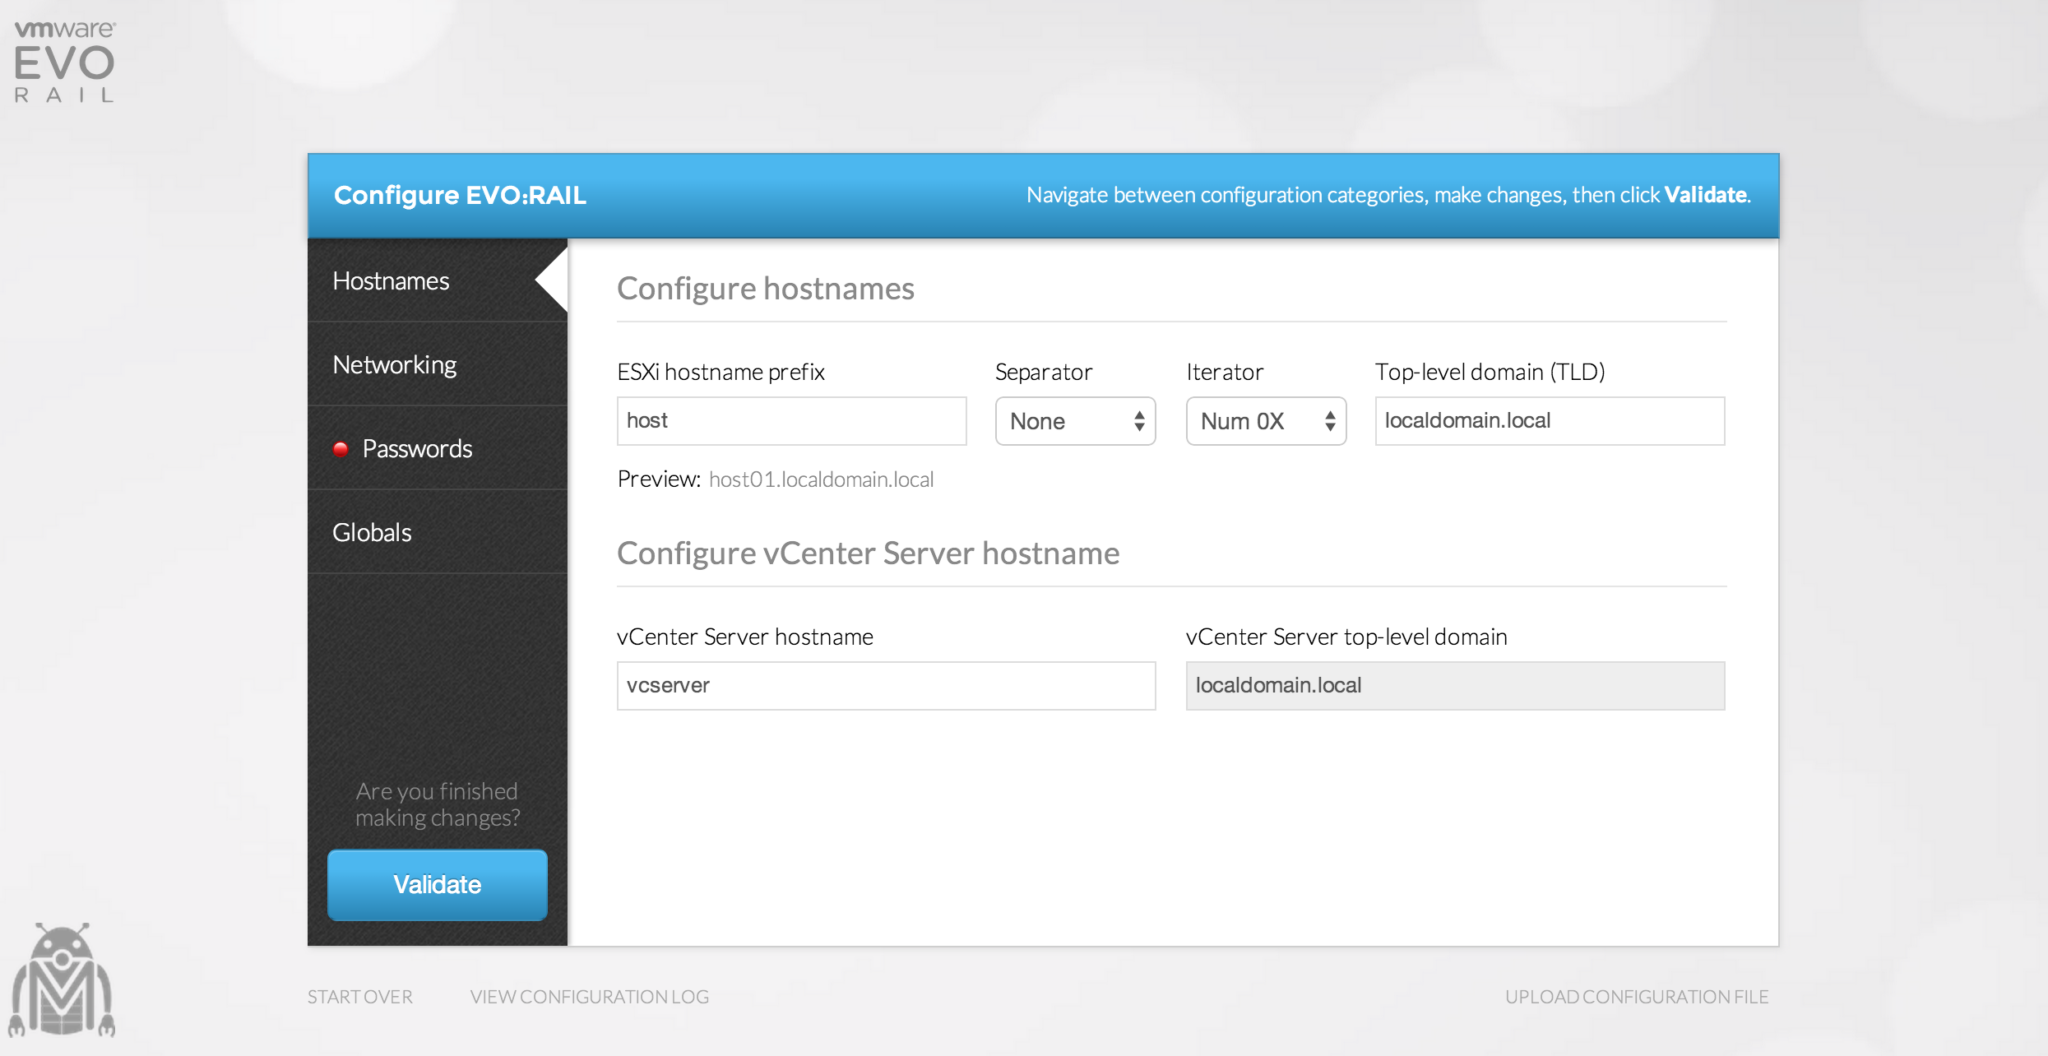Click 'Are you finished making changes?' text
2048x1056 pixels.
point(437,805)
